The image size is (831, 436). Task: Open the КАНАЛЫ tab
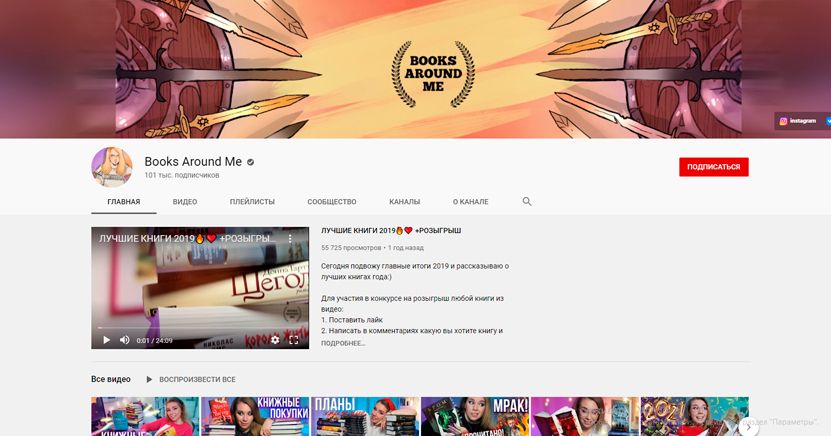[404, 202]
